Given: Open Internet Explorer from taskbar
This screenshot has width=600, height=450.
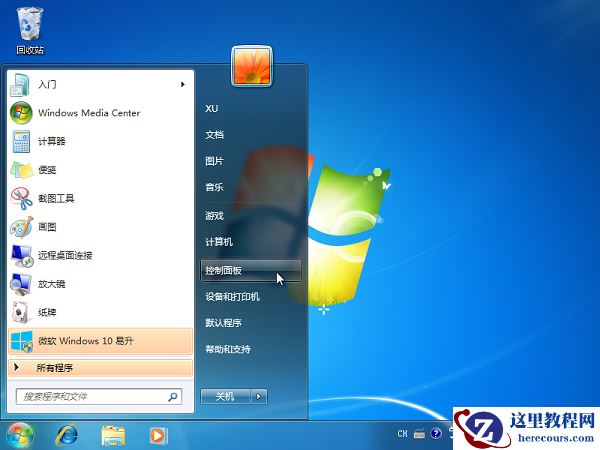Looking at the screenshot, I should pos(67,435).
